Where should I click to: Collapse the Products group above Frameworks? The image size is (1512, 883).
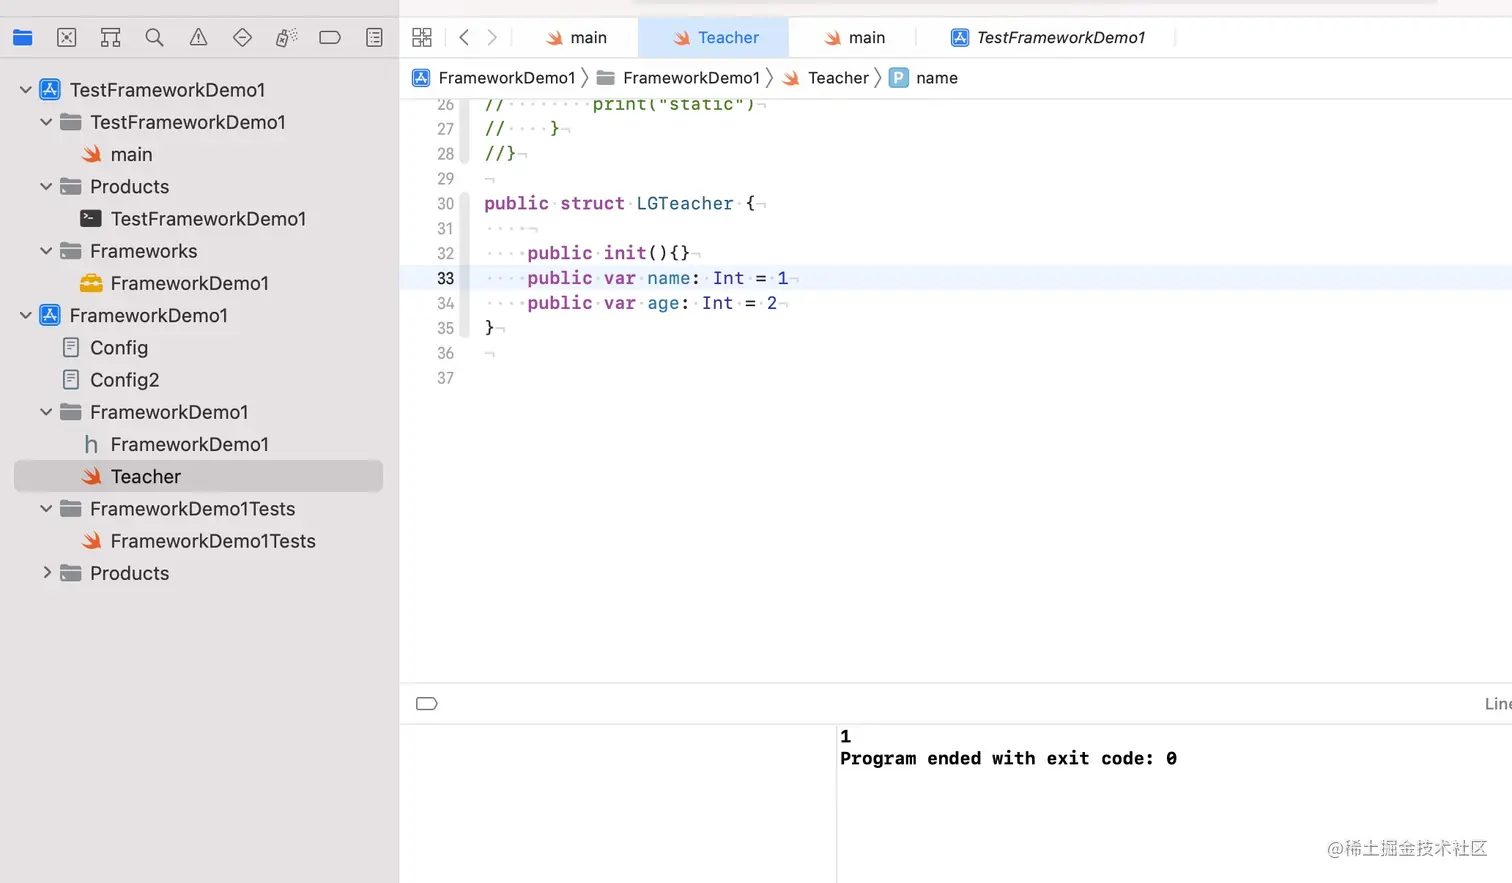(x=46, y=187)
